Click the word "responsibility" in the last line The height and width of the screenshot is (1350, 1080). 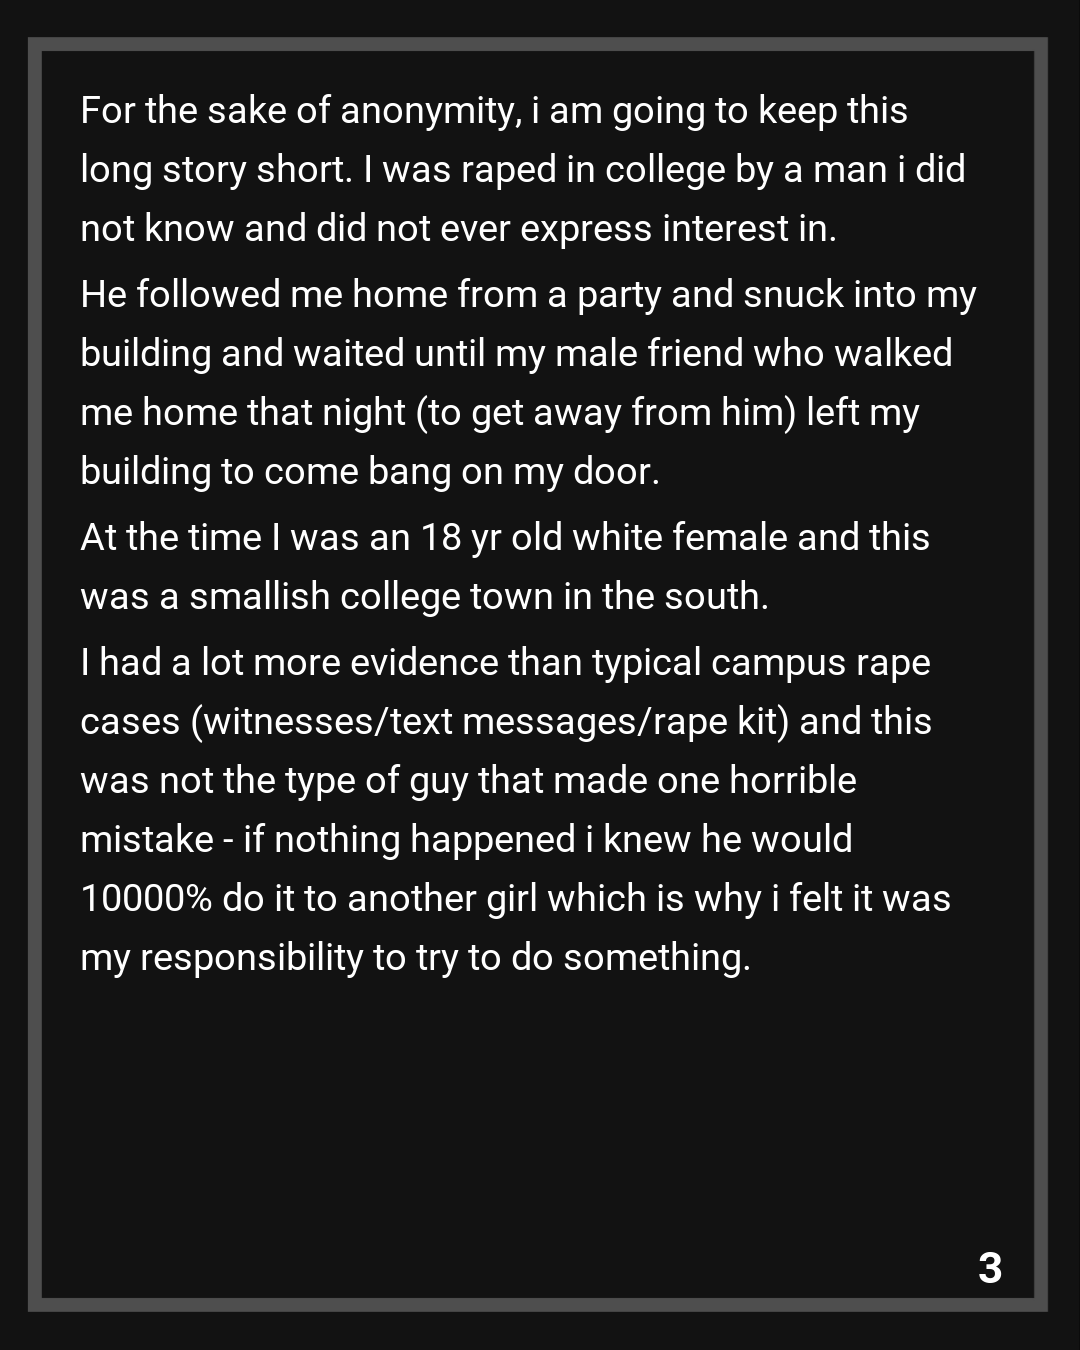point(251,957)
